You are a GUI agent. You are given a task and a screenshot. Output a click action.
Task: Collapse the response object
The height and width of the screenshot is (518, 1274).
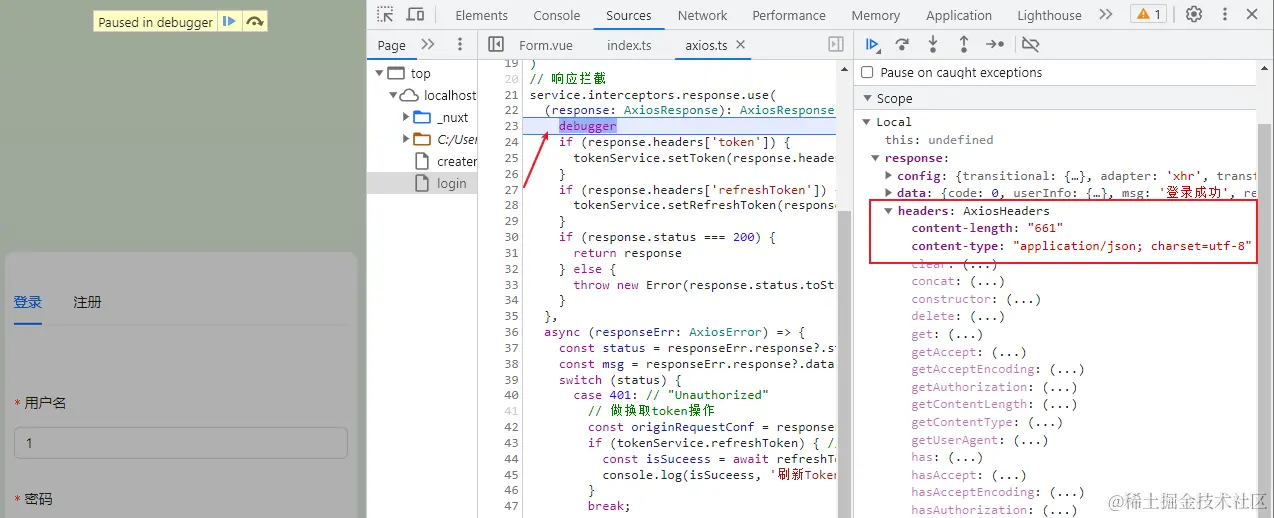876,158
